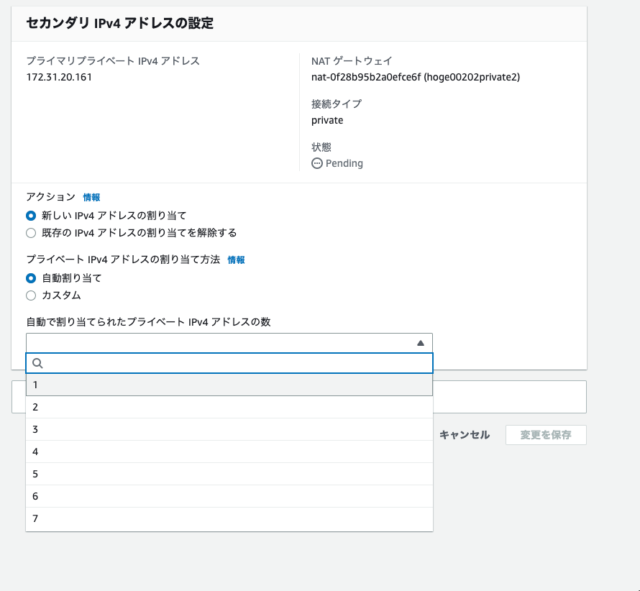Choose カスタム assignment method
Screen dimensions: 640x591
pos(31,296)
